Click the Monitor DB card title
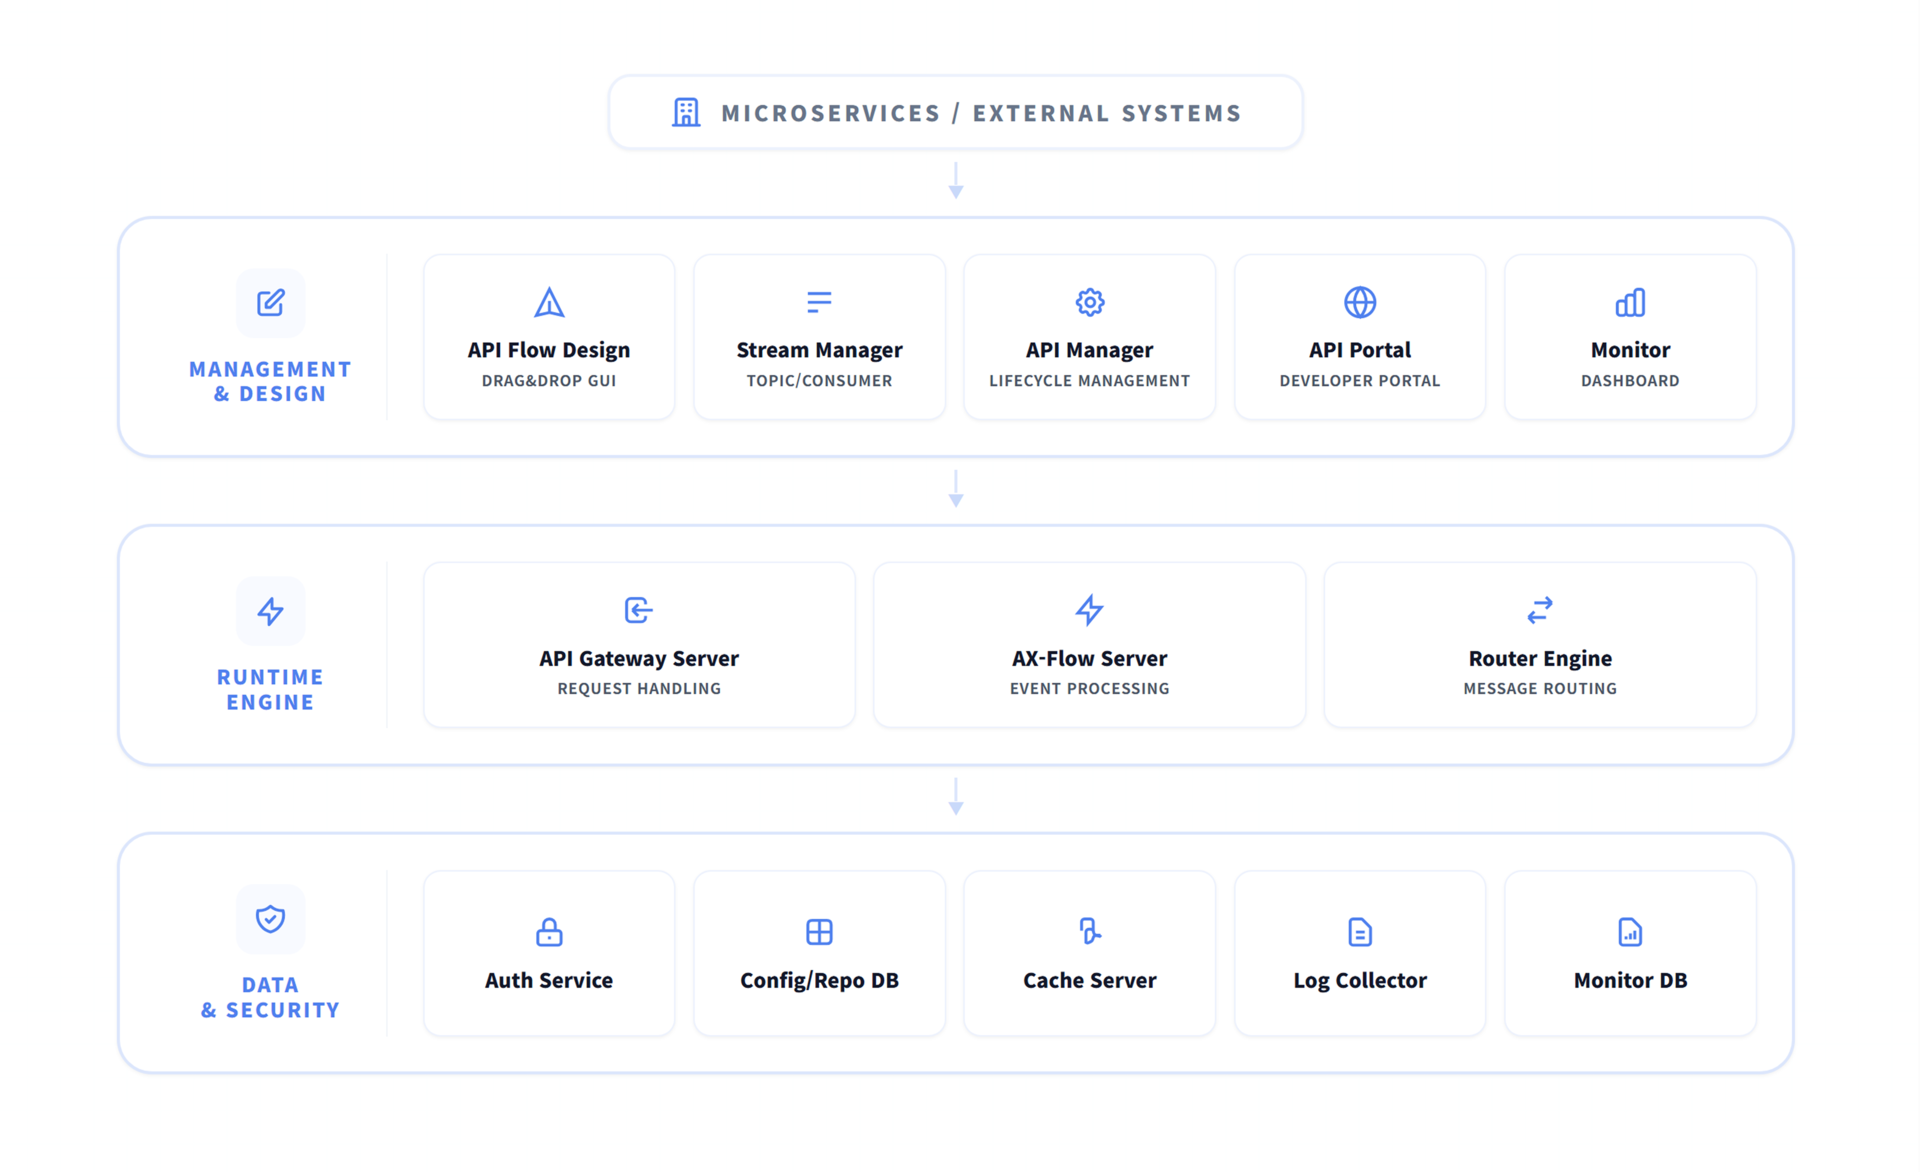The image size is (1920, 1172). (1630, 980)
